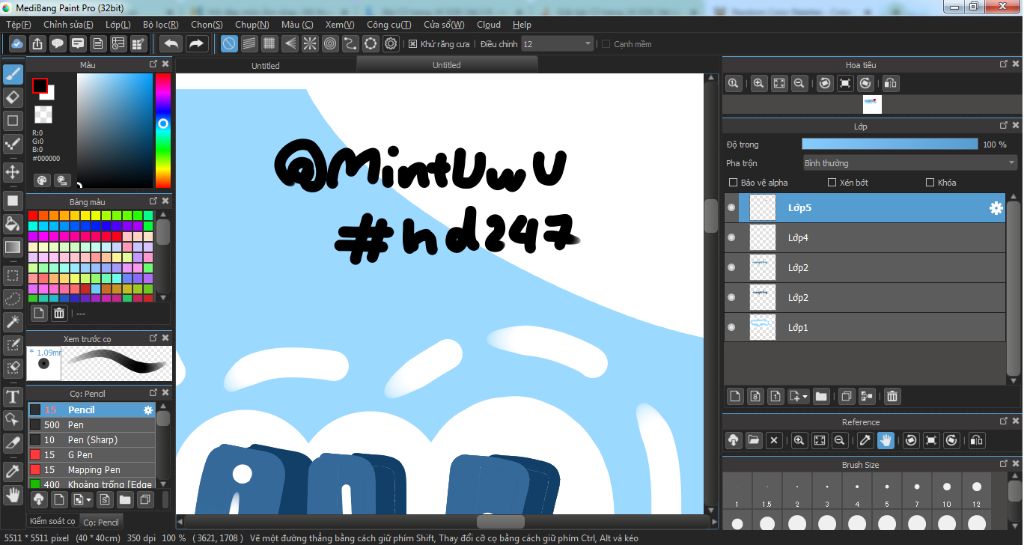Image resolution: width=1024 pixels, height=545 pixels.
Task: Open Pha trộn blend mode dropdown
Action: click(x=910, y=163)
